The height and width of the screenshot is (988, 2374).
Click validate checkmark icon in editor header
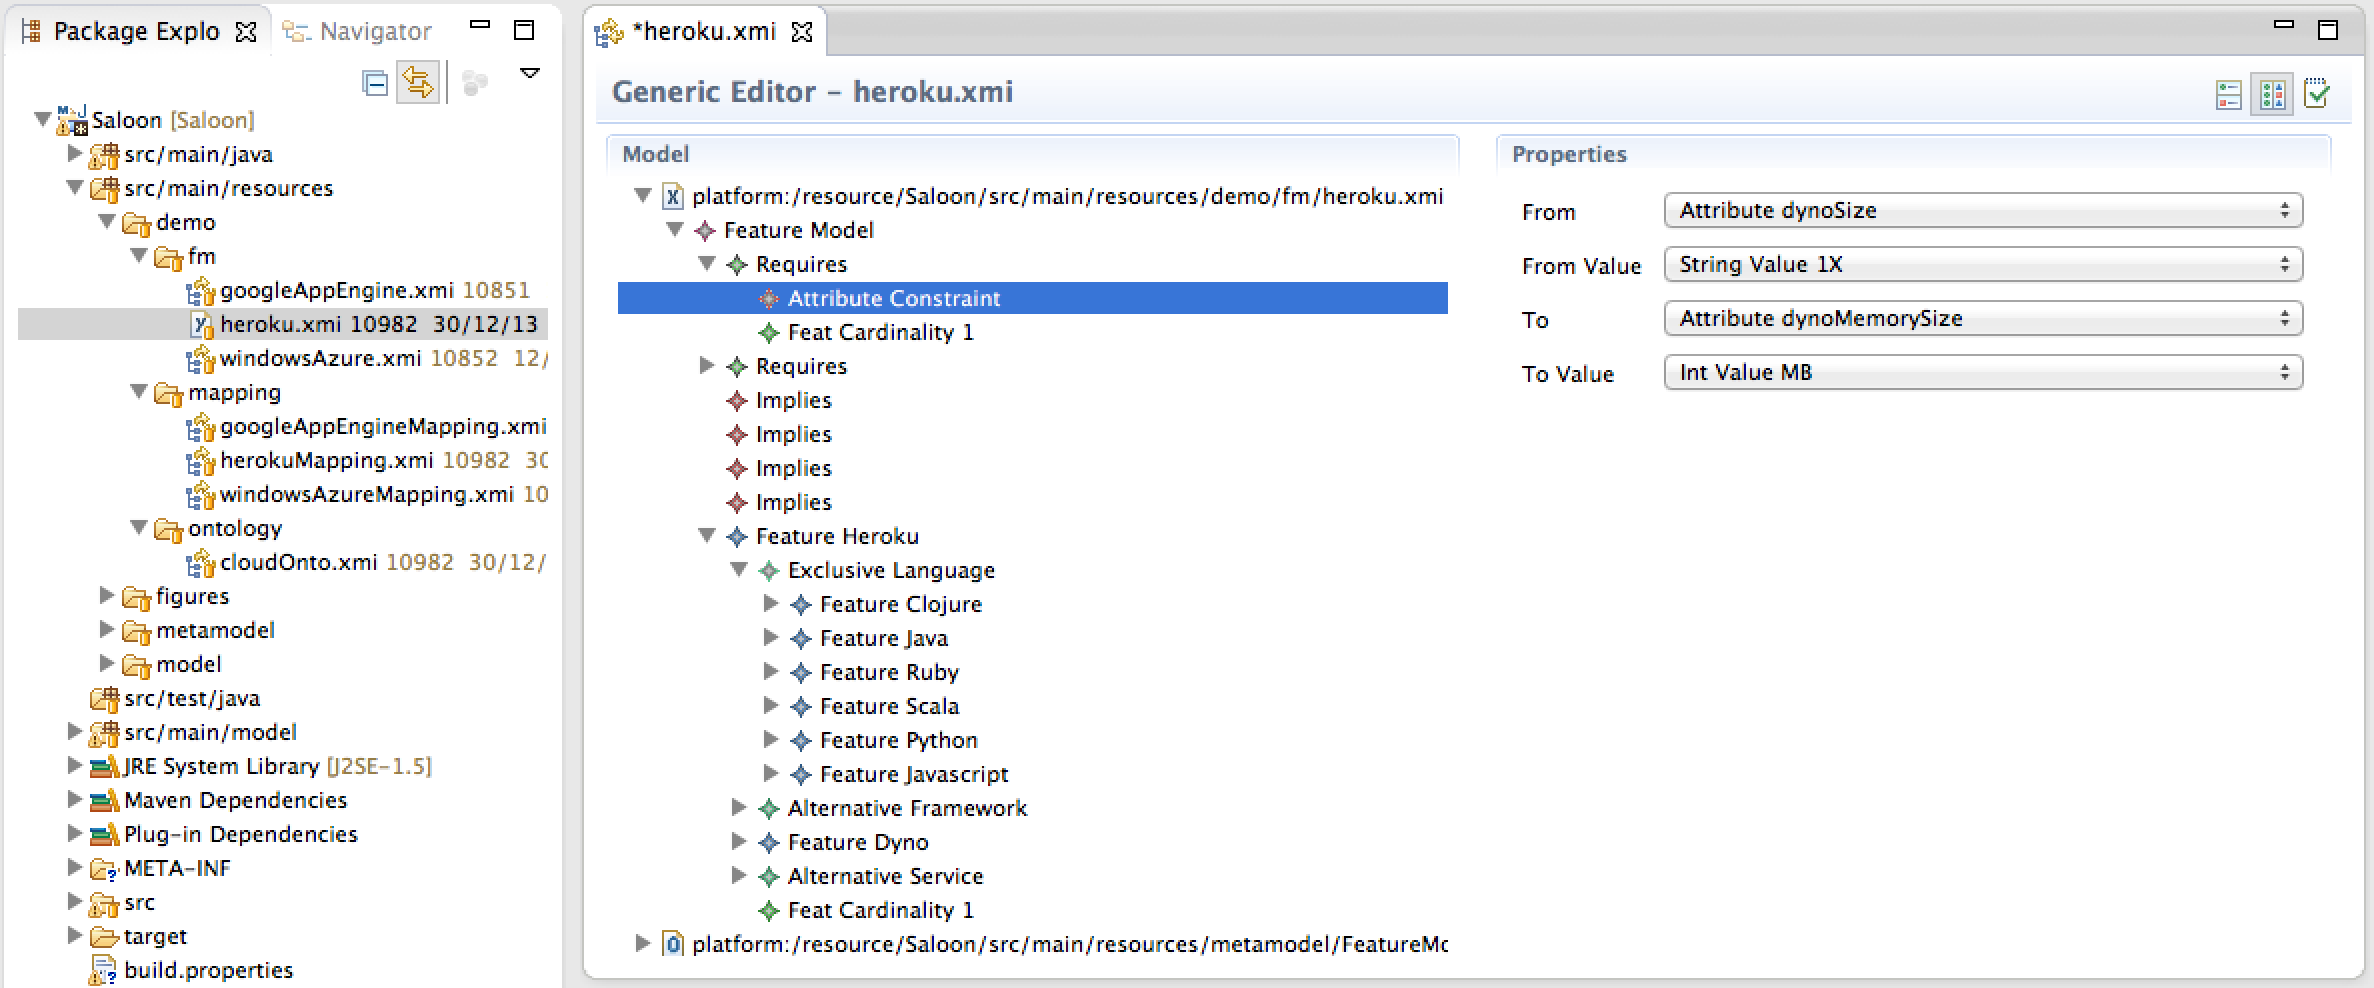point(2317,93)
